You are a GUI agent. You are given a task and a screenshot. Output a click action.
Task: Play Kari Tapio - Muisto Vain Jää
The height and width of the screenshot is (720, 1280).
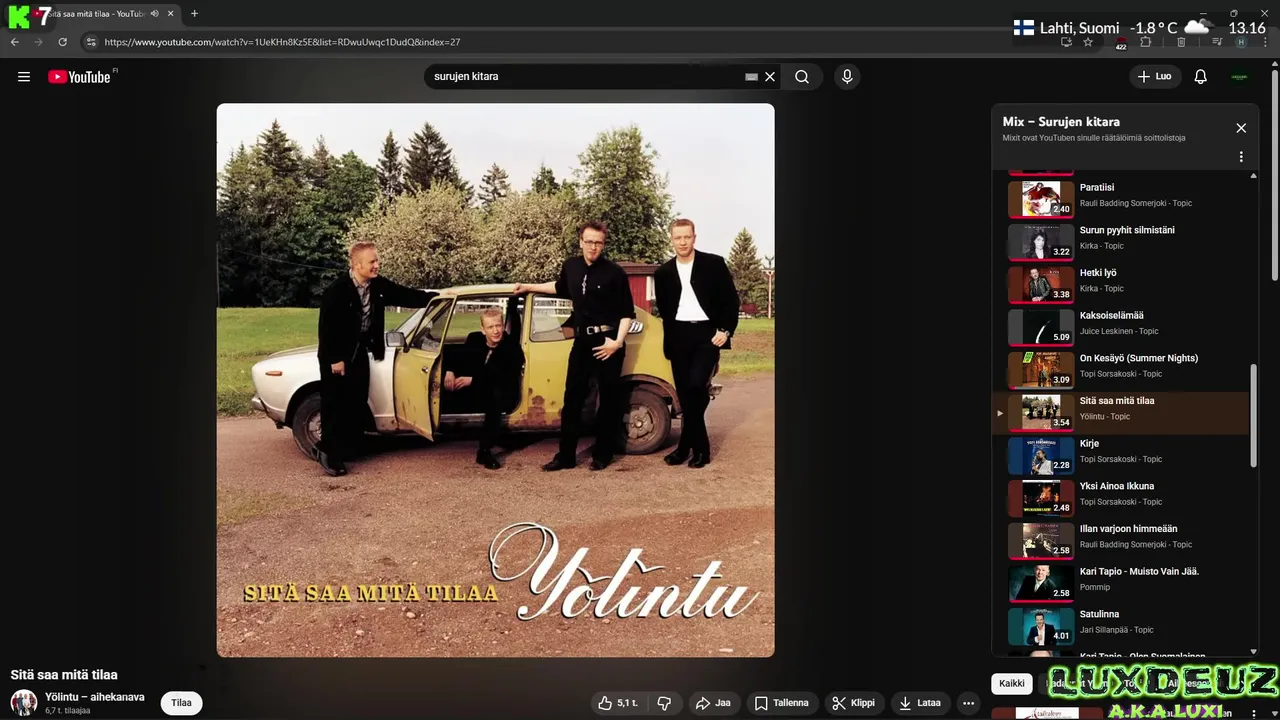pos(1120,583)
